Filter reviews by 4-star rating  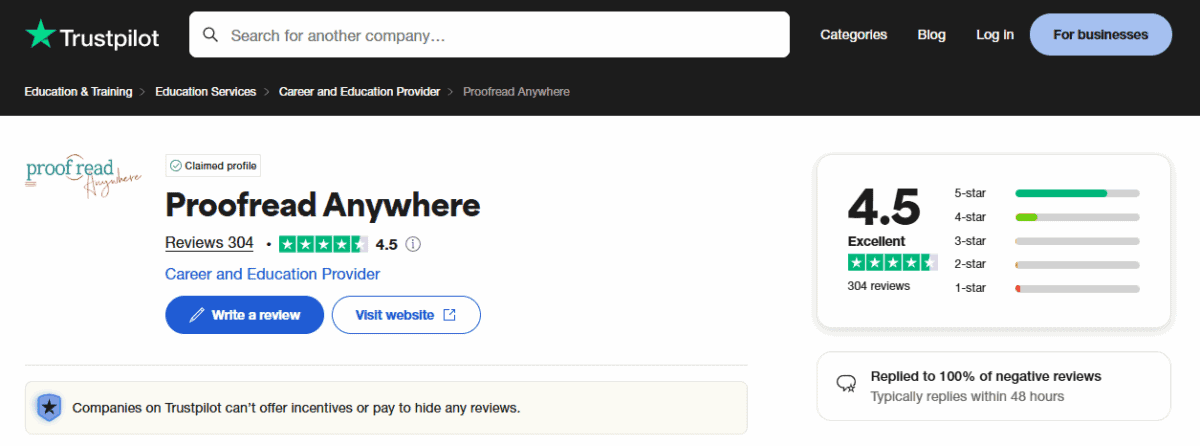click(x=1047, y=217)
